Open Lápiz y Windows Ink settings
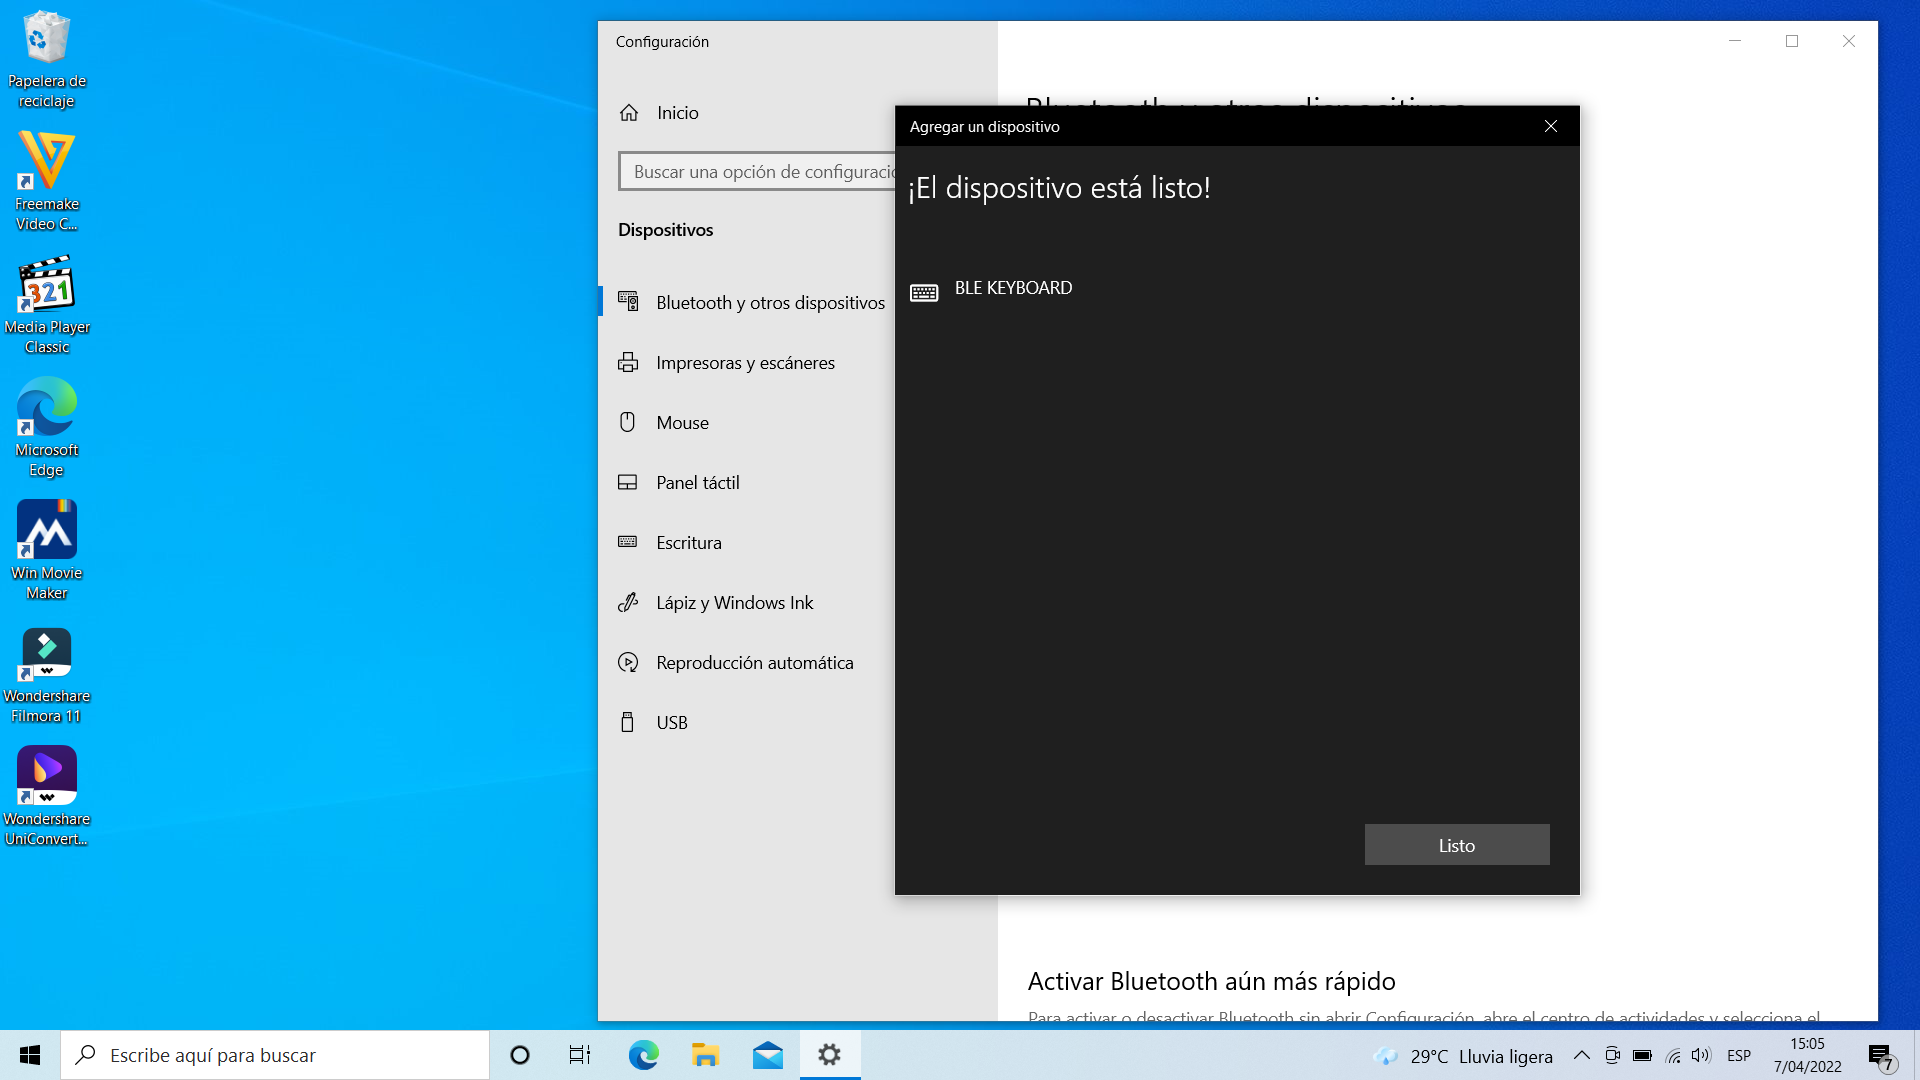This screenshot has width=1920, height=1080. [734, 603]
